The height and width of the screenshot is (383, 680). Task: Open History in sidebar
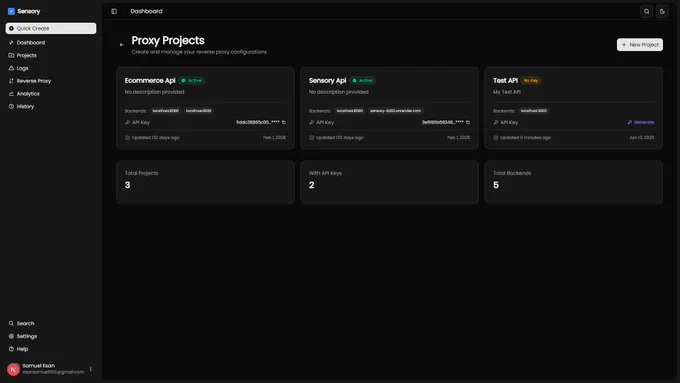pyautogui.click(x=21, y=106)
